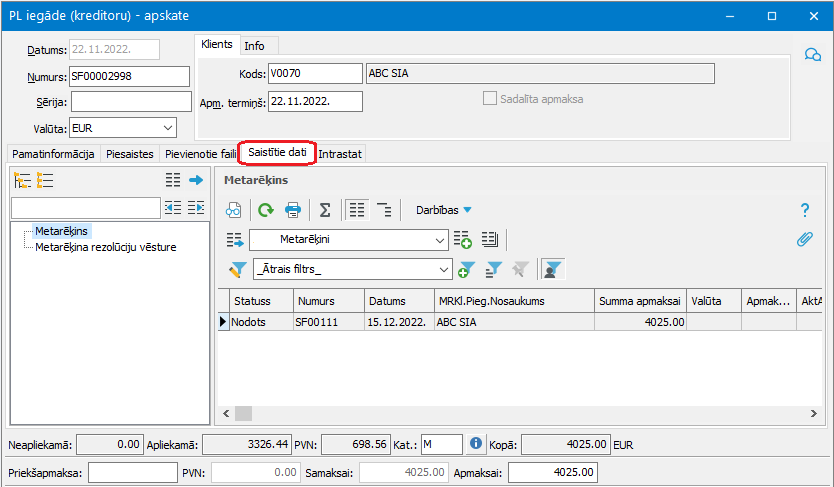
Task: Click the Numurs column header
Action: click(315, 301)
